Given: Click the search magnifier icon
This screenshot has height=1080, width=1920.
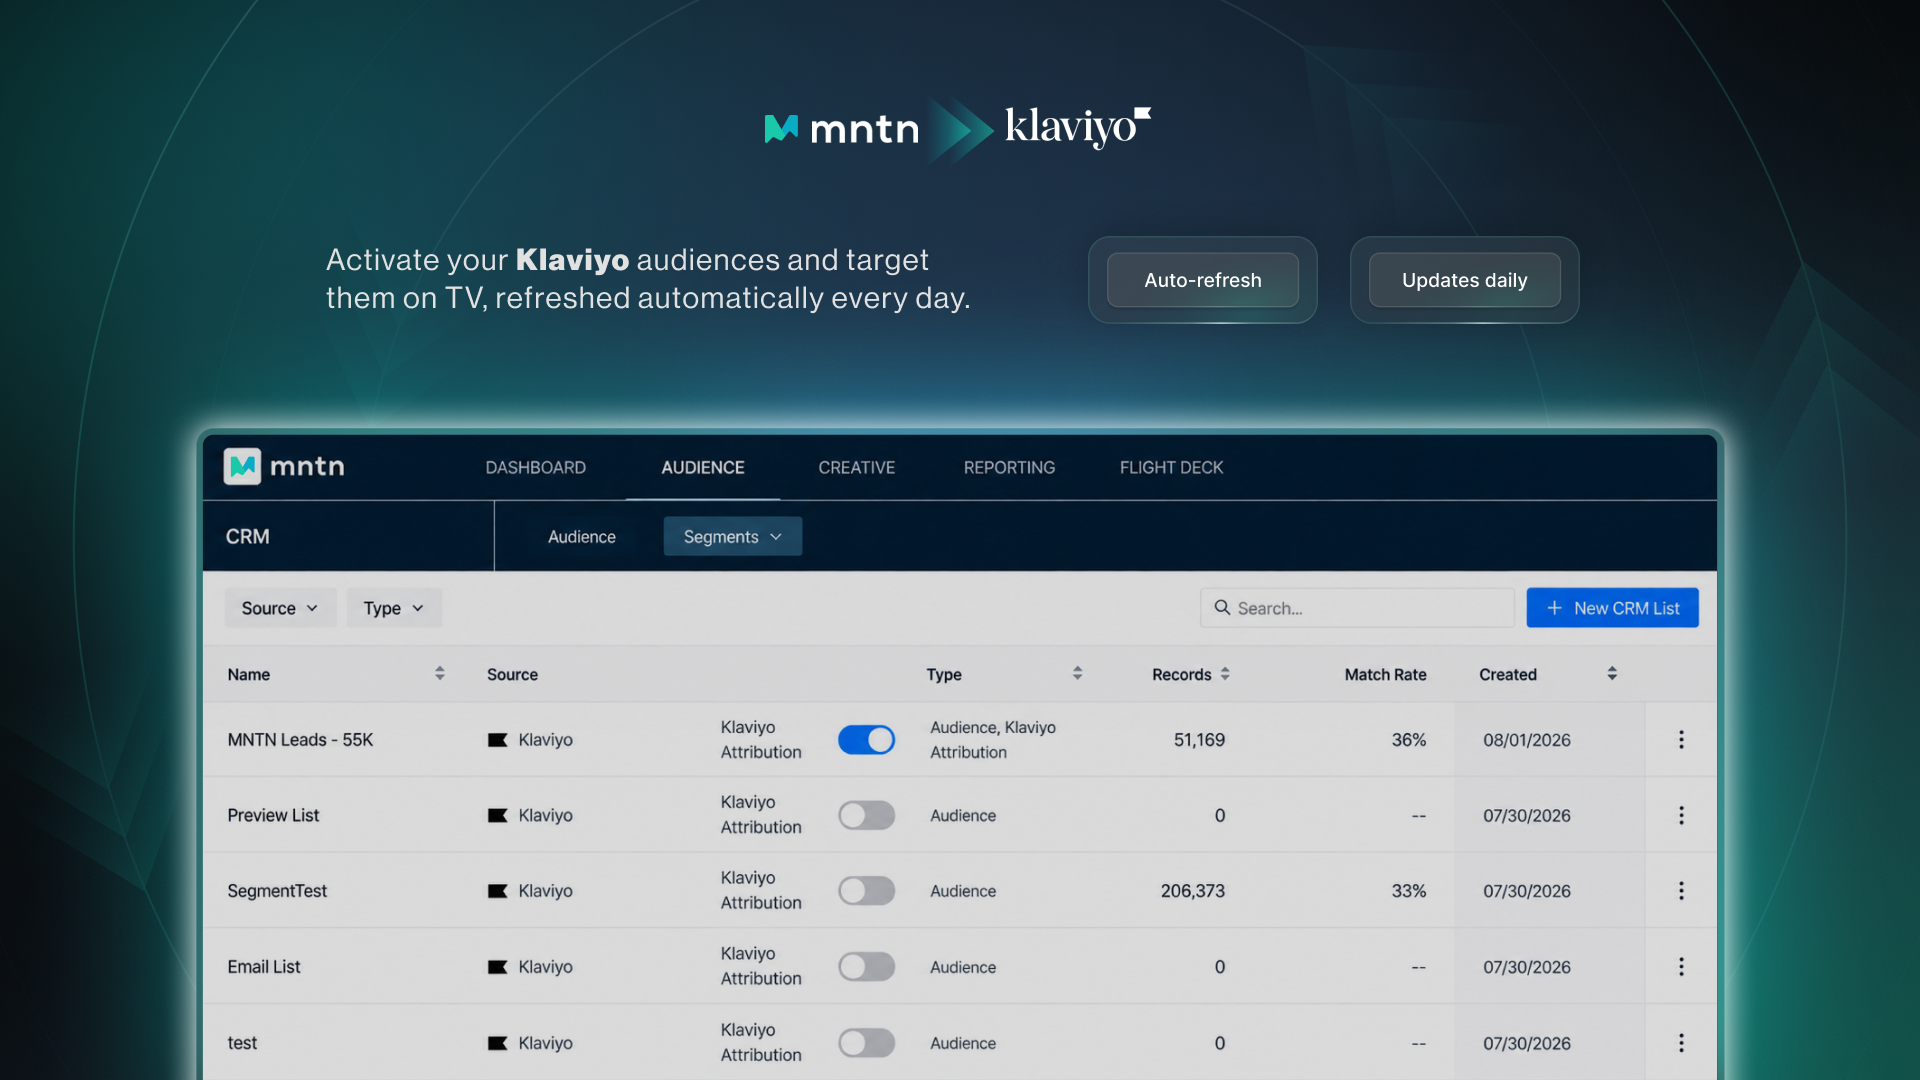Looking at the screenshot, I should 1222,607.
